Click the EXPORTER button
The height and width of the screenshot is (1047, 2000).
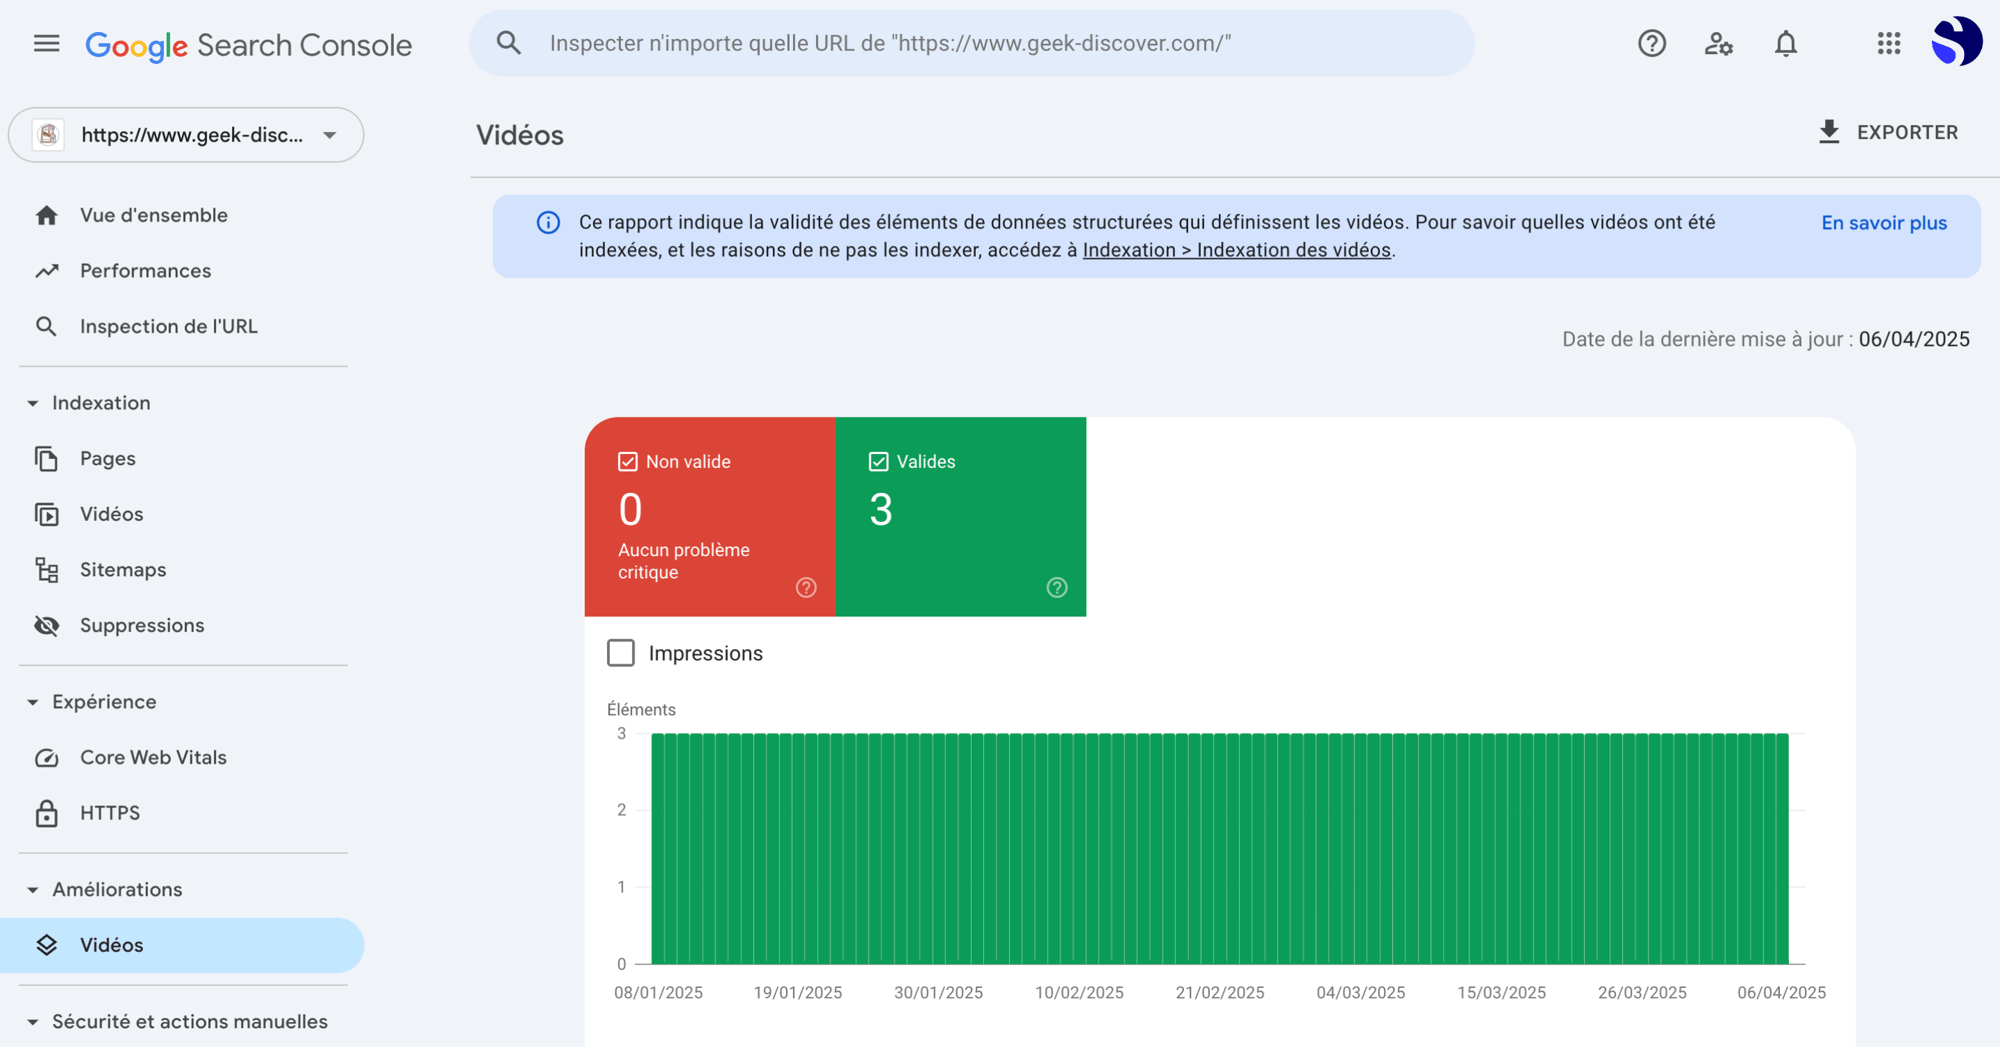1889,132
